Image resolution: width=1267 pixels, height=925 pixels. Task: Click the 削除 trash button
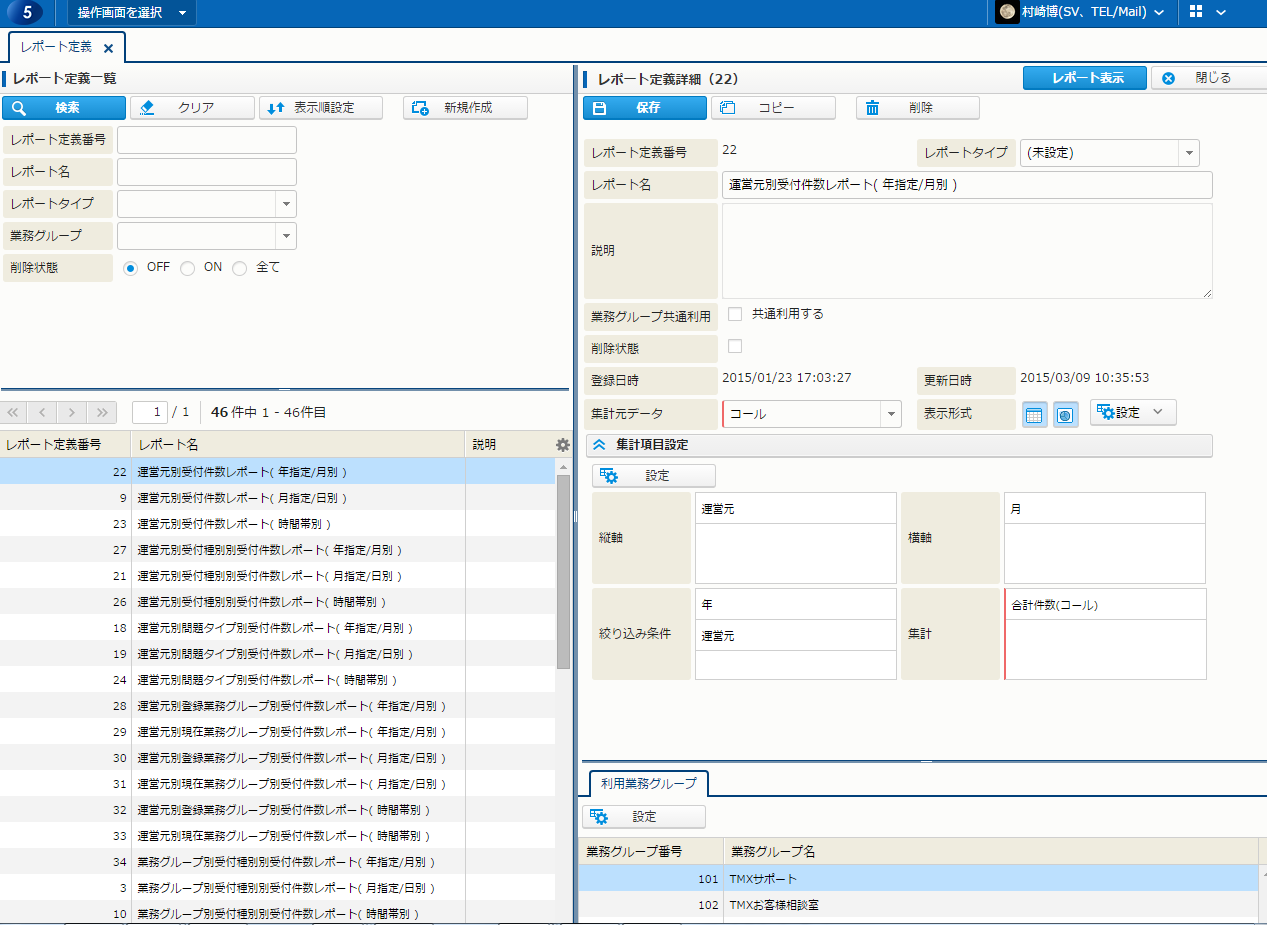click(x=917, y=108)
